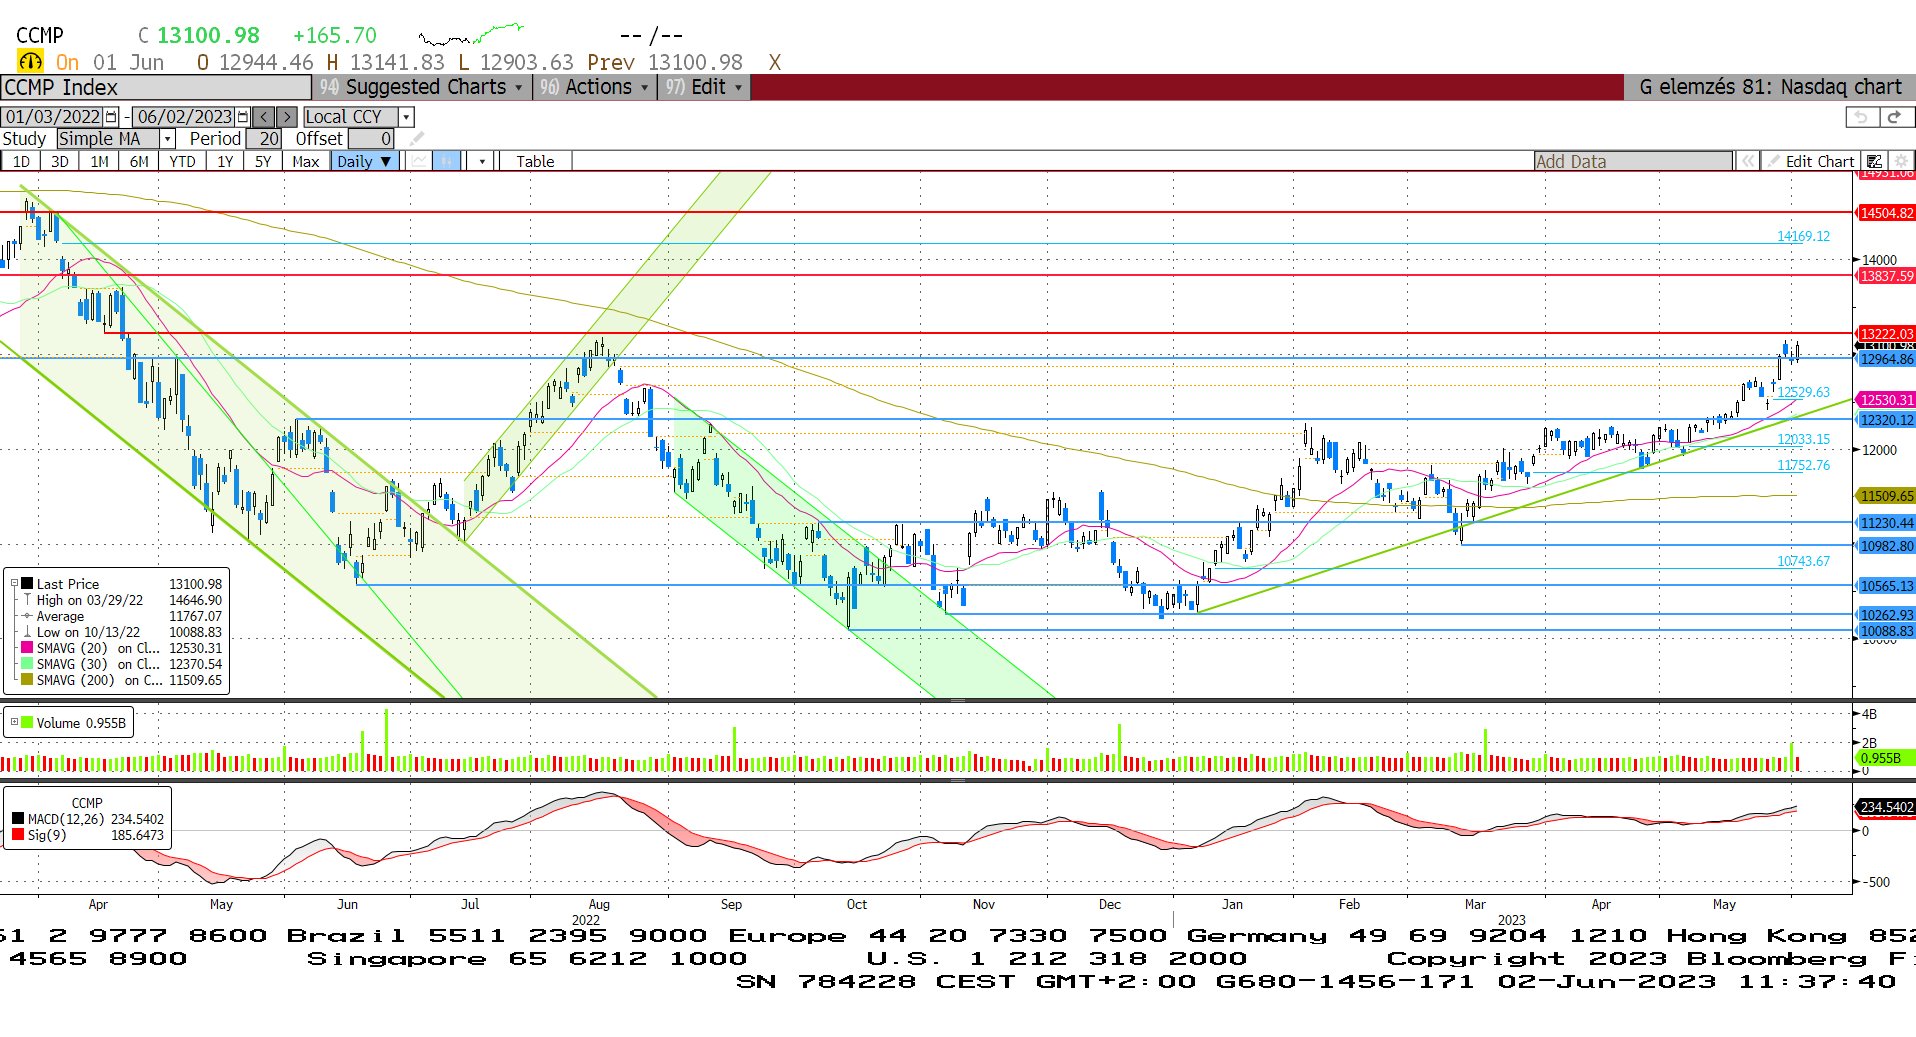Click the 13222.03 red price level label
Image resolution: width=1916 pixels, height=1037 pixels.
pos(1886,334)
